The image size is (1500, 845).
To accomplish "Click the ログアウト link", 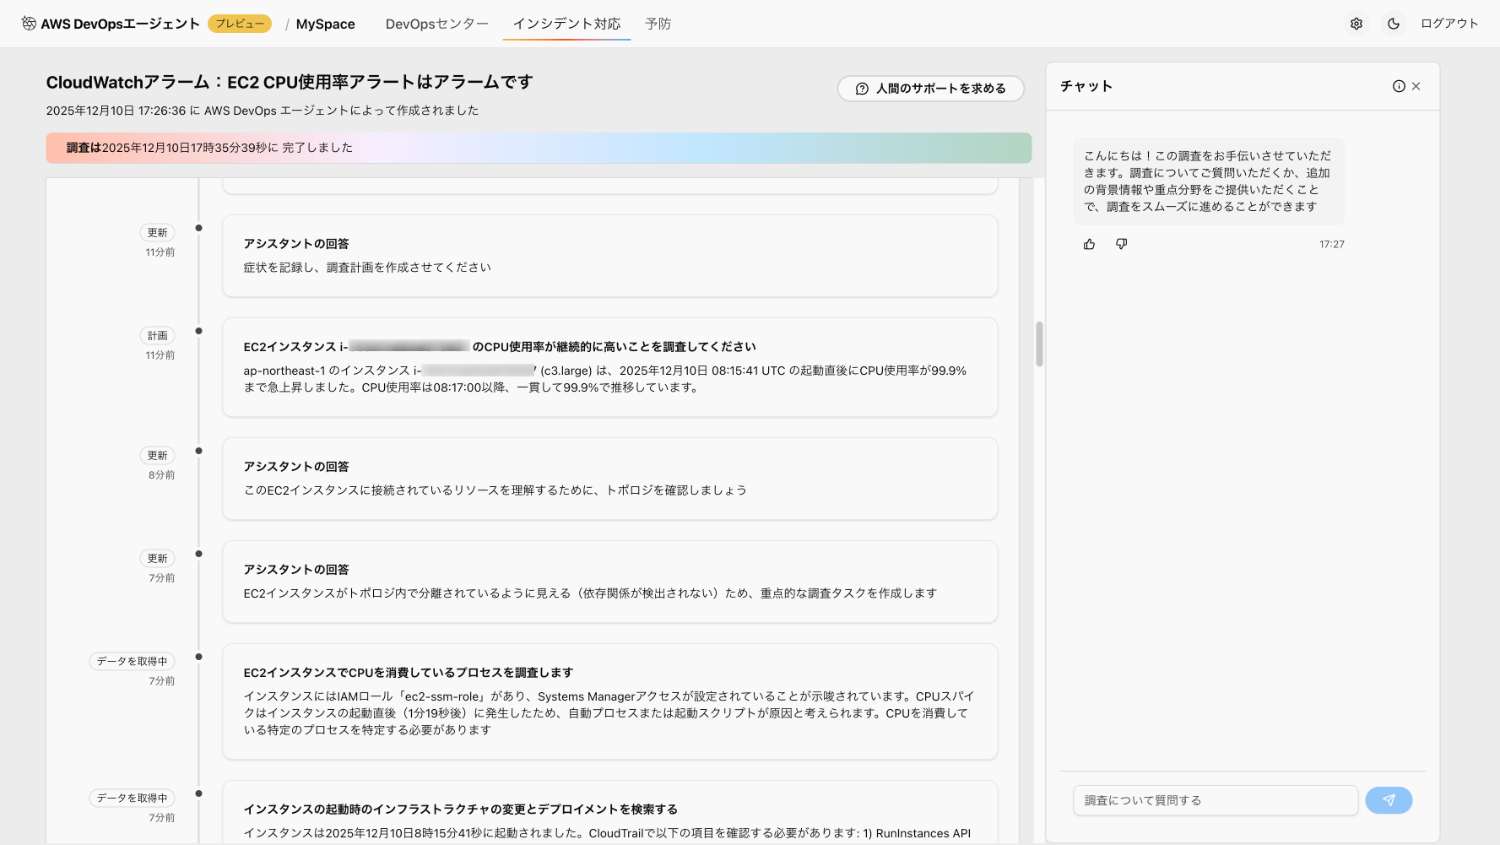I will point(1449,24).
